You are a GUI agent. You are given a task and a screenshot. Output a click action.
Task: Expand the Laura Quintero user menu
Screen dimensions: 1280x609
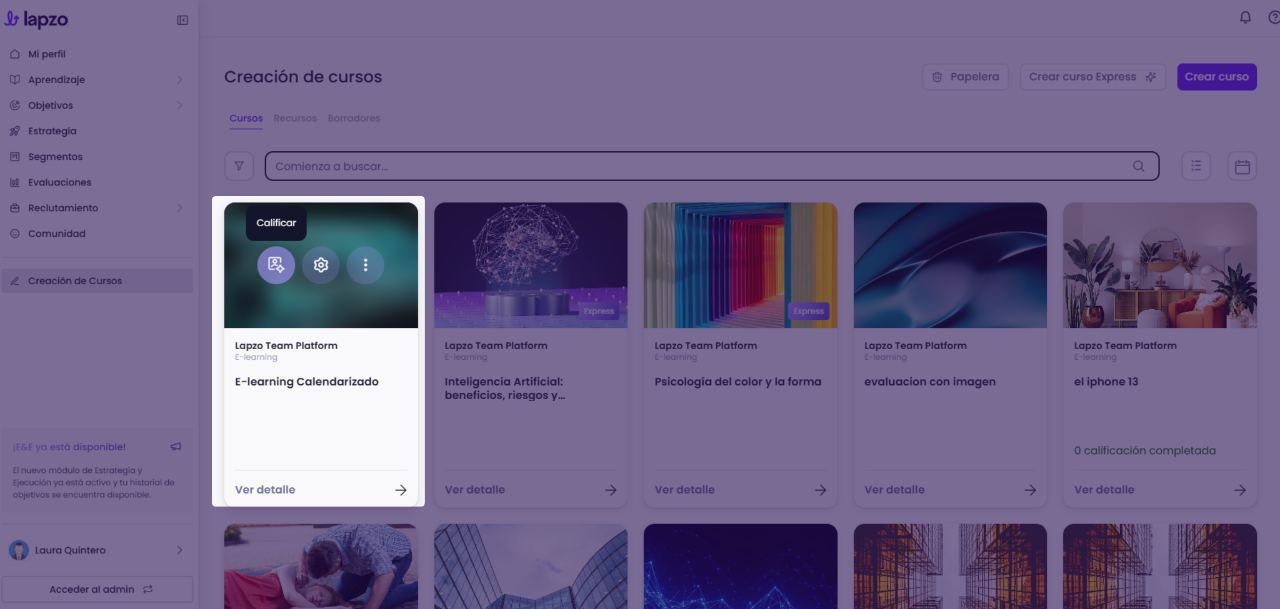click(x=180, y=550)
